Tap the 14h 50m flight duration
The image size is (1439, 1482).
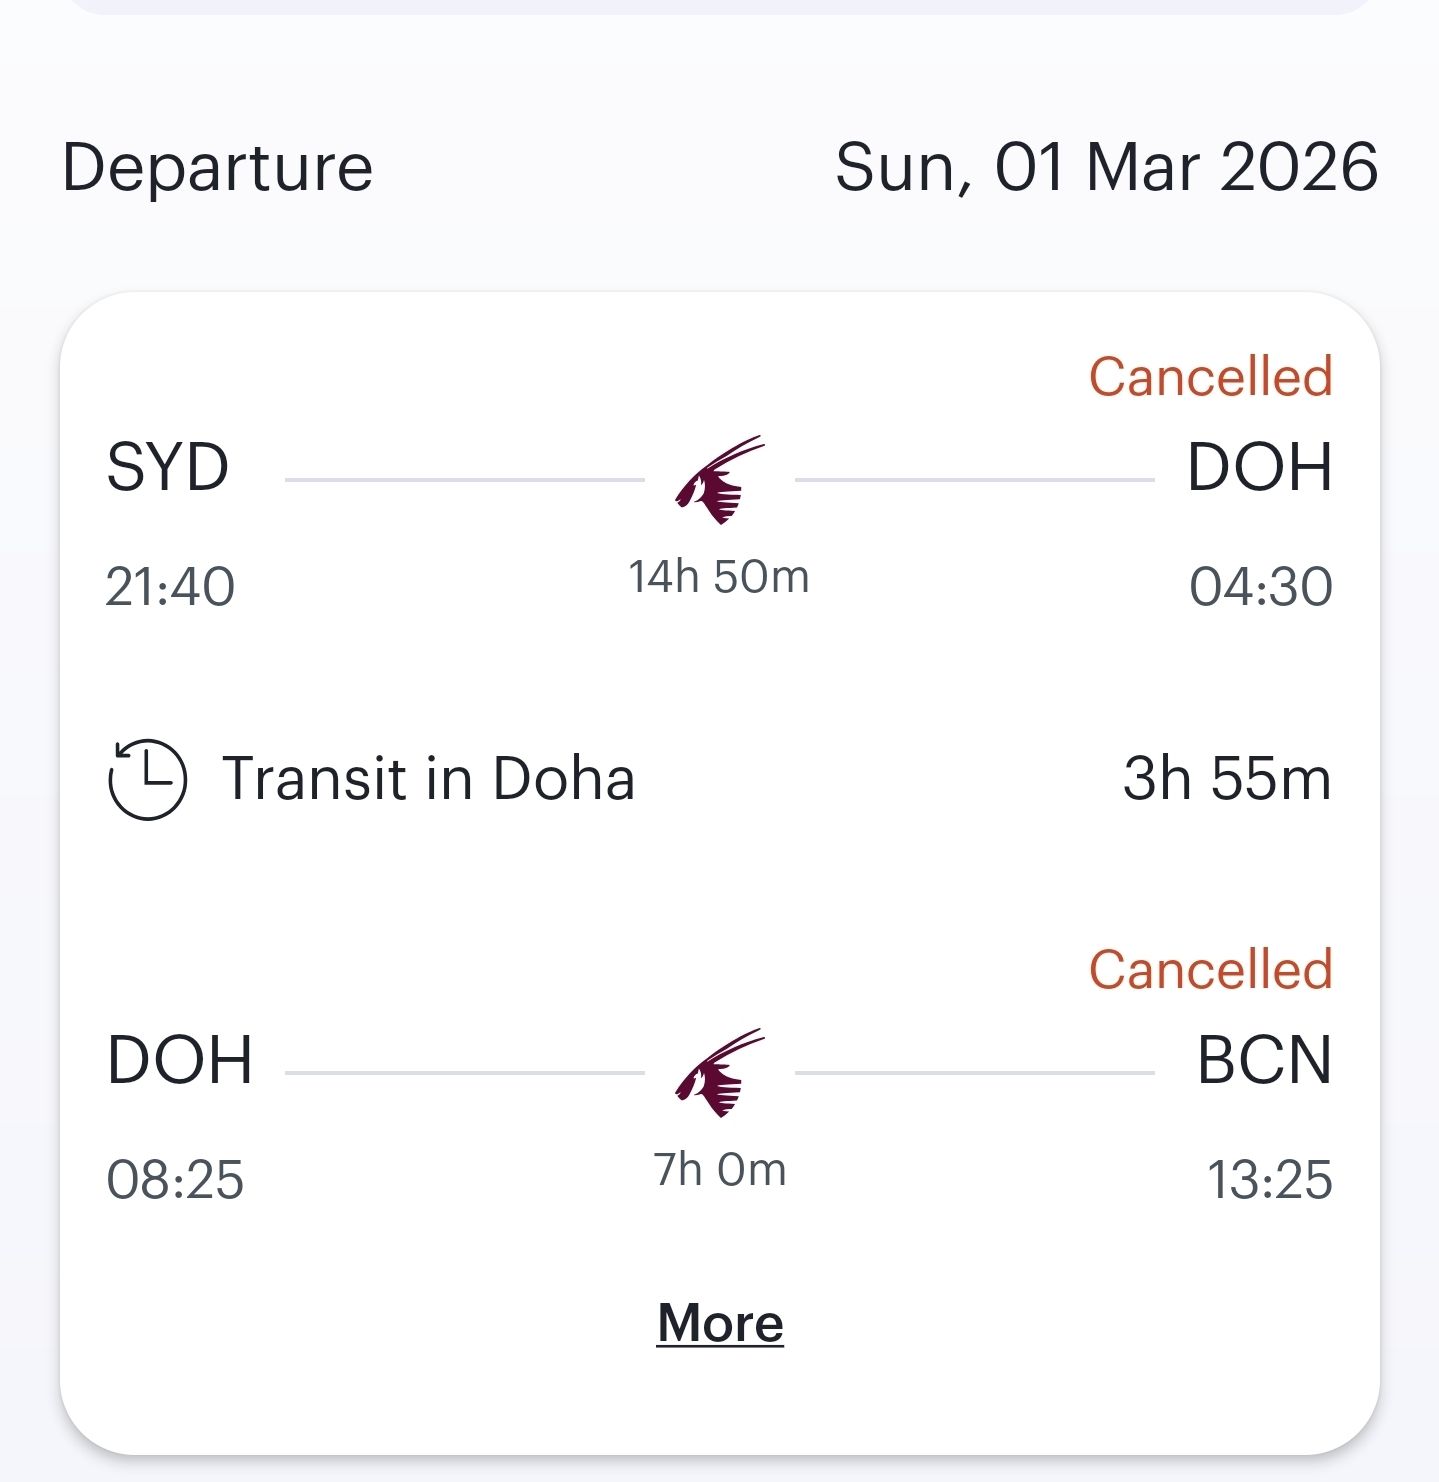[718, 577]
